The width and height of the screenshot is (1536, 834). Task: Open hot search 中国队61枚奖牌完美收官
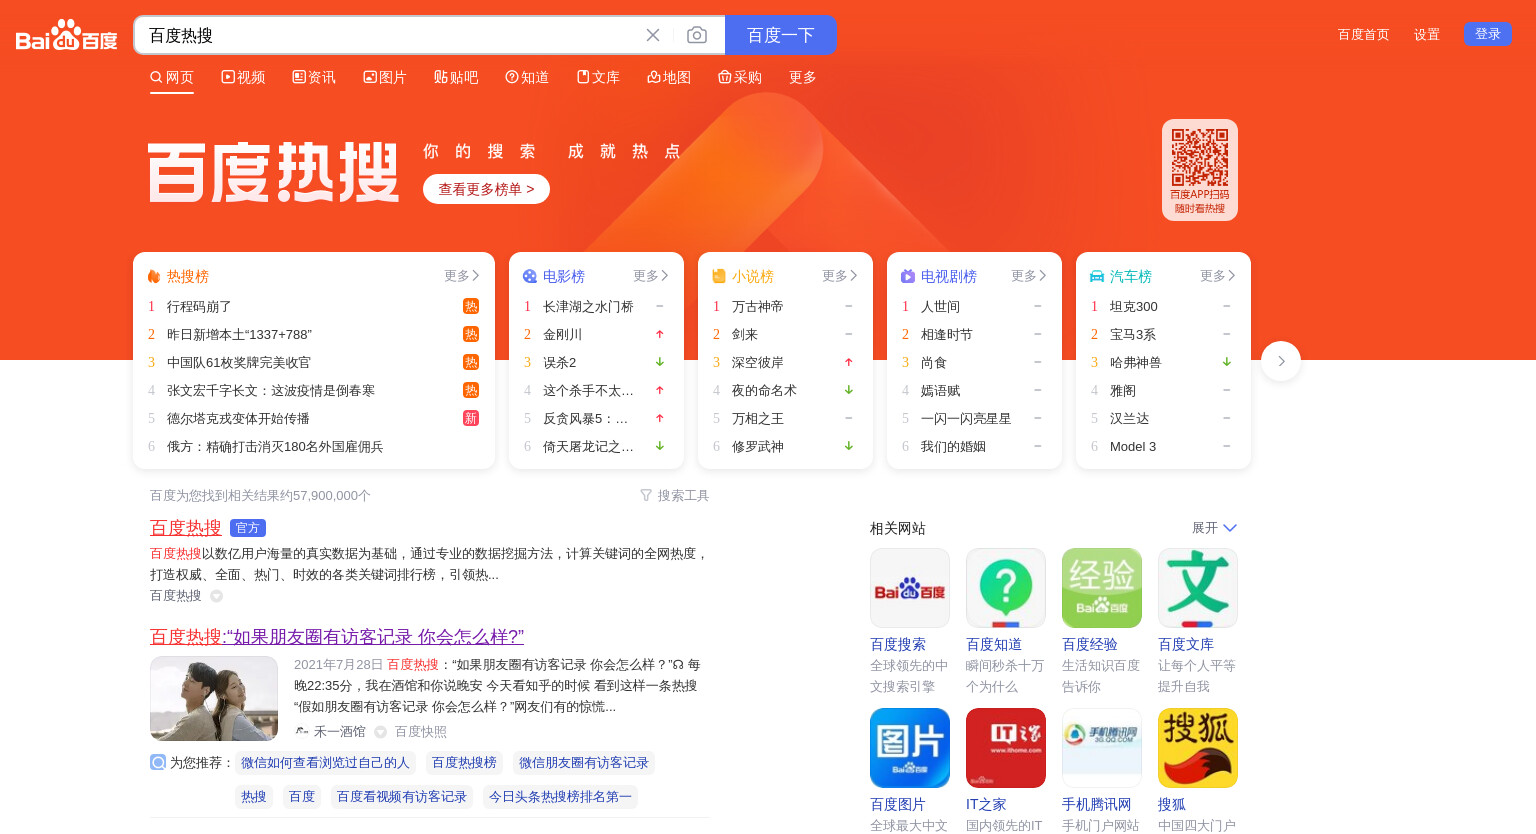239,363
